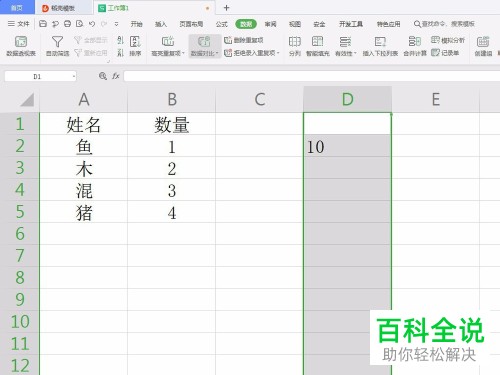Select the 数据 data tab
Image resolution: width=500 pixels, height=375 pixels.
pos(246,24)
